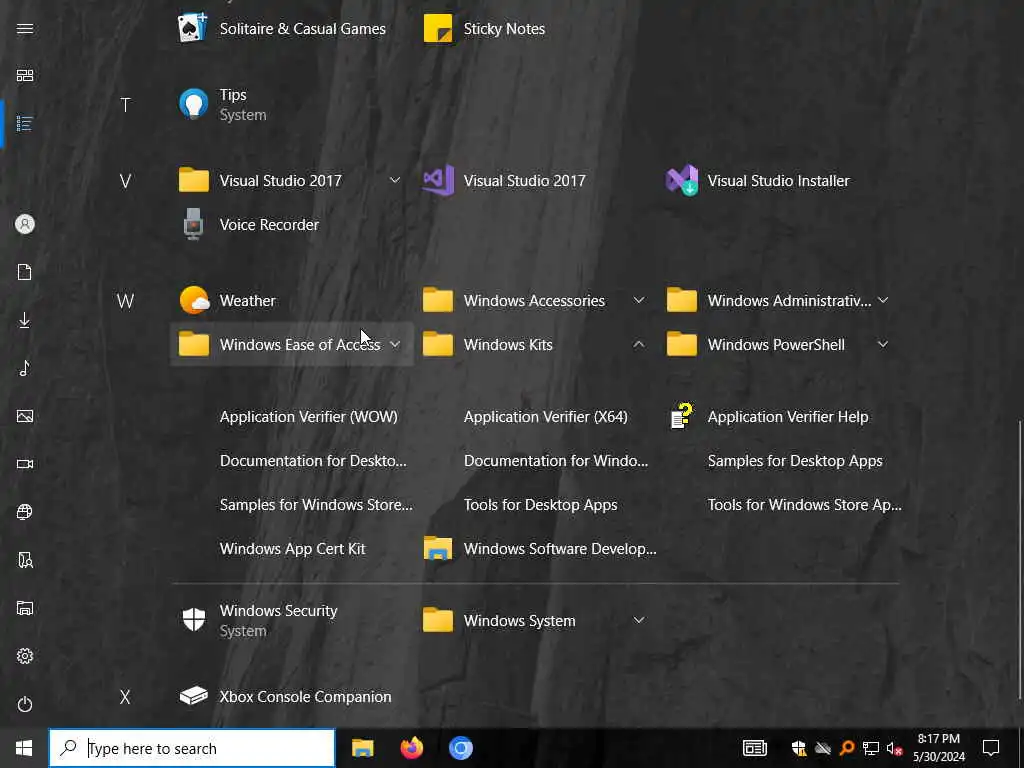Open Samples for Windows Store entry

pos(291,505)
